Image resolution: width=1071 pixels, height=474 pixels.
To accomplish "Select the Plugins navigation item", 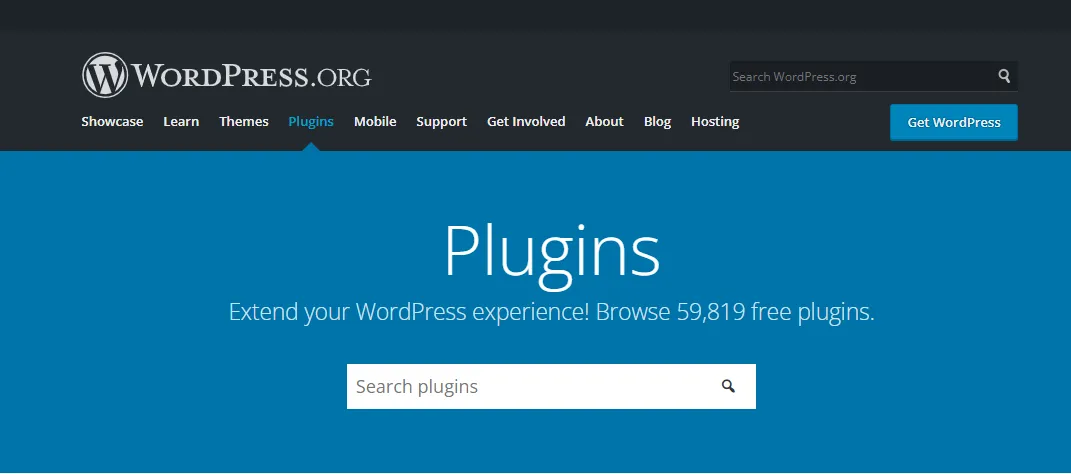I will (x=311, y=122).
